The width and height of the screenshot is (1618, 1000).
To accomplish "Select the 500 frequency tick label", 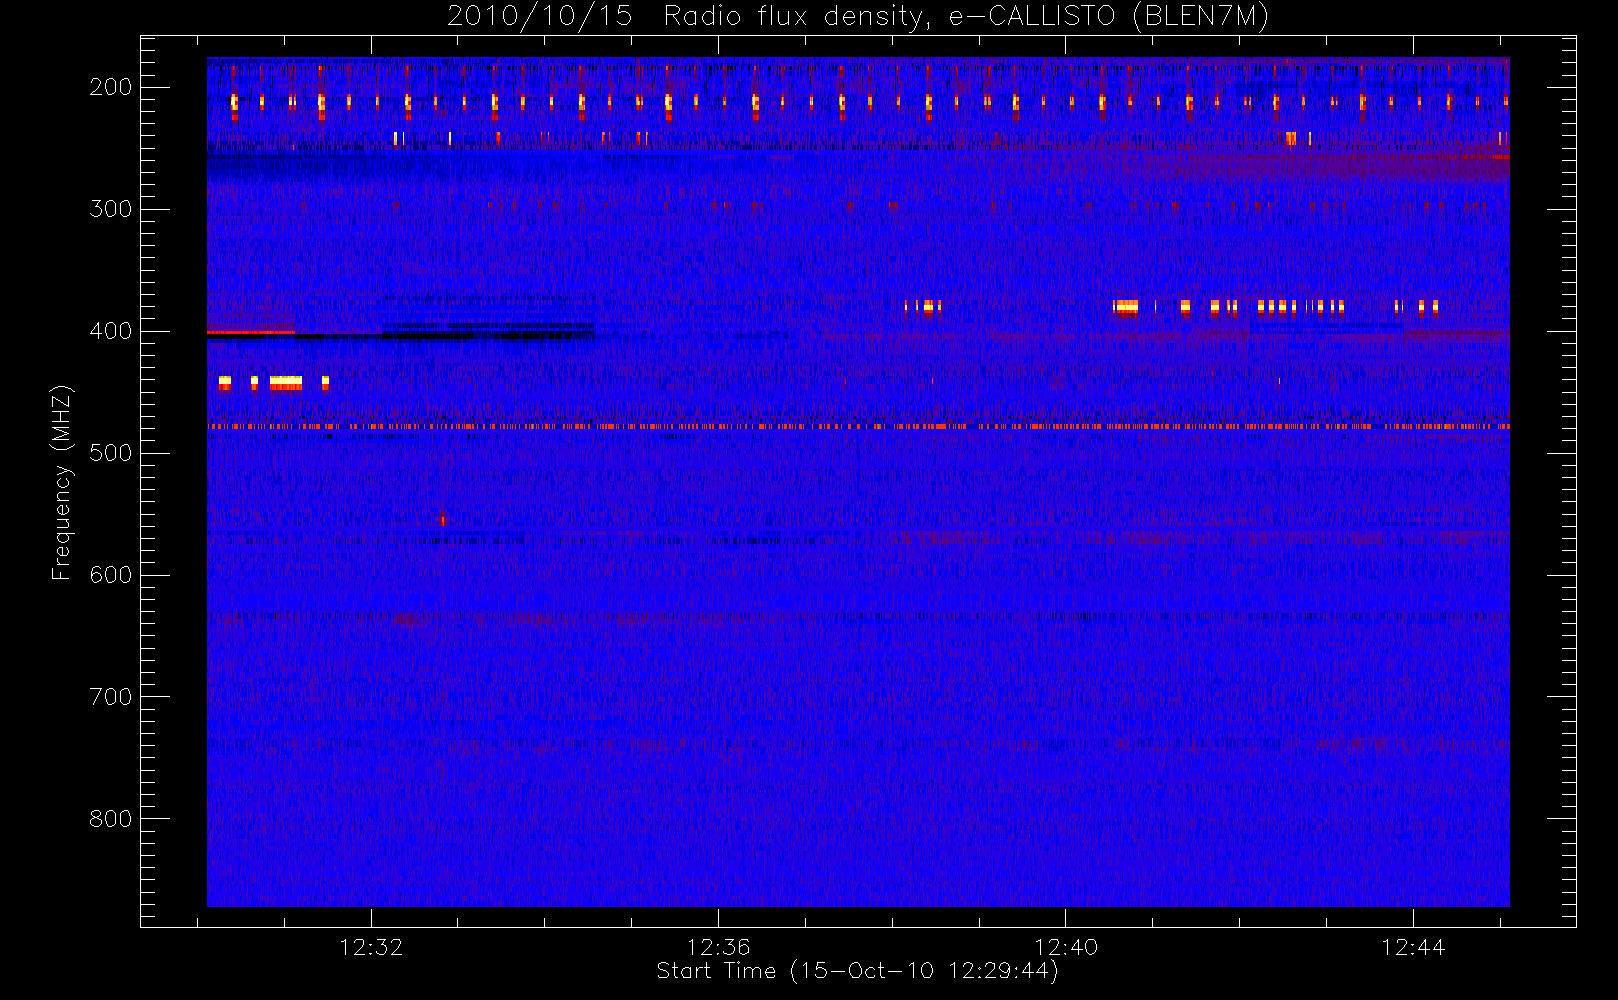I will coord(111,453).
